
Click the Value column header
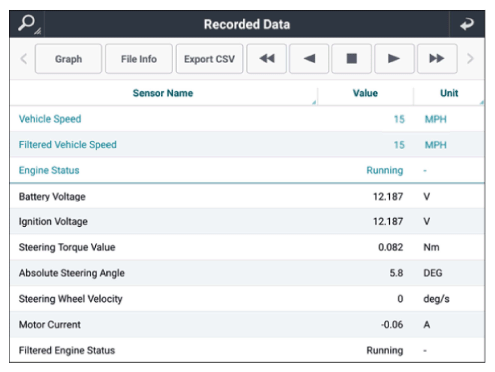(365, 93)
